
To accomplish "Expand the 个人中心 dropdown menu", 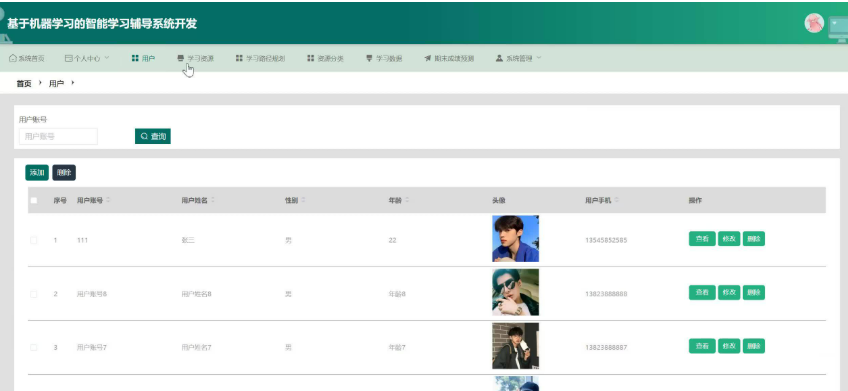I will pos(87,58).
